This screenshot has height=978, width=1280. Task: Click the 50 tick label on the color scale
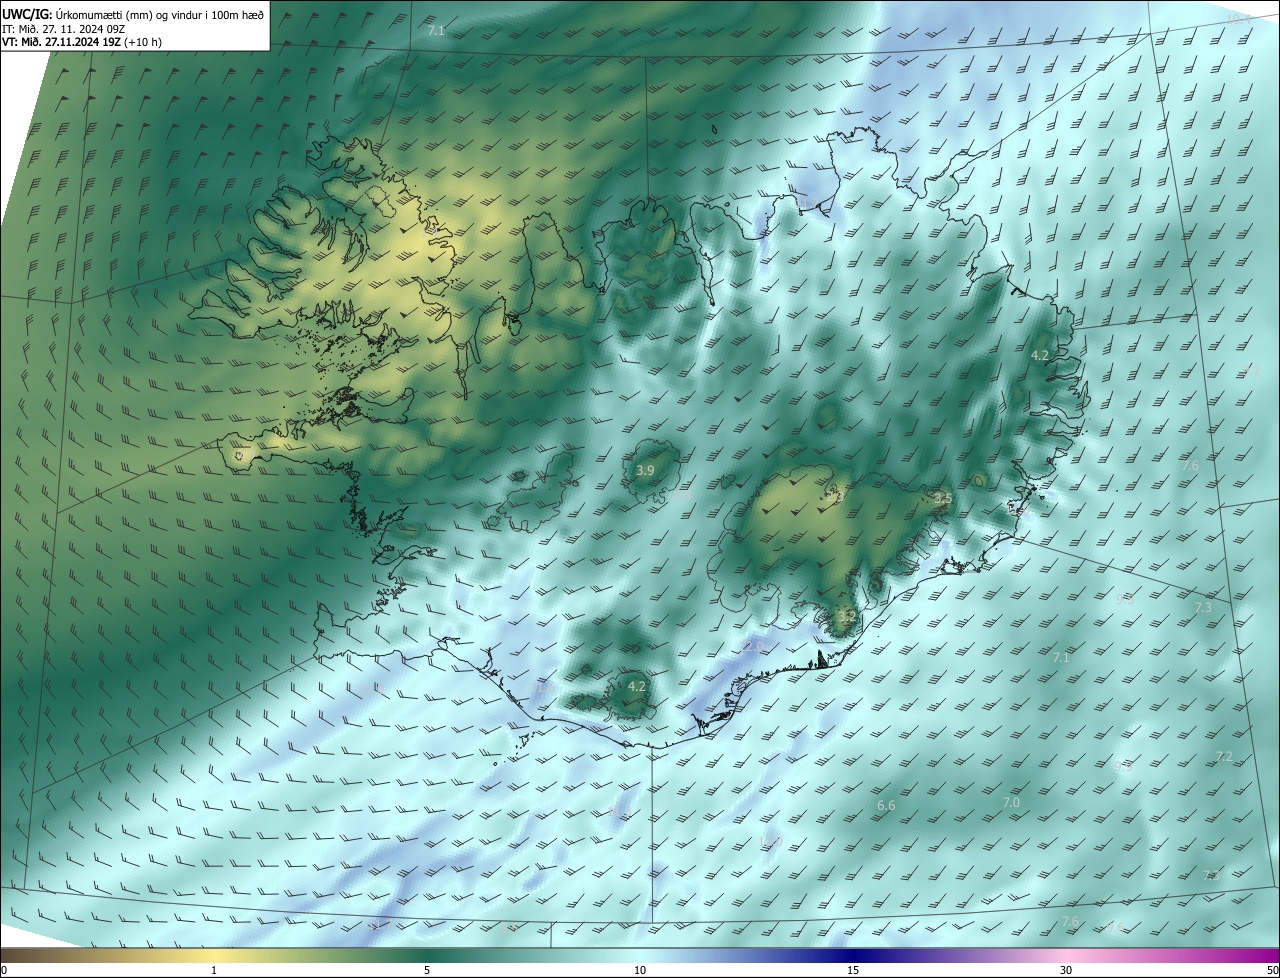click(x=1272, y=970)
